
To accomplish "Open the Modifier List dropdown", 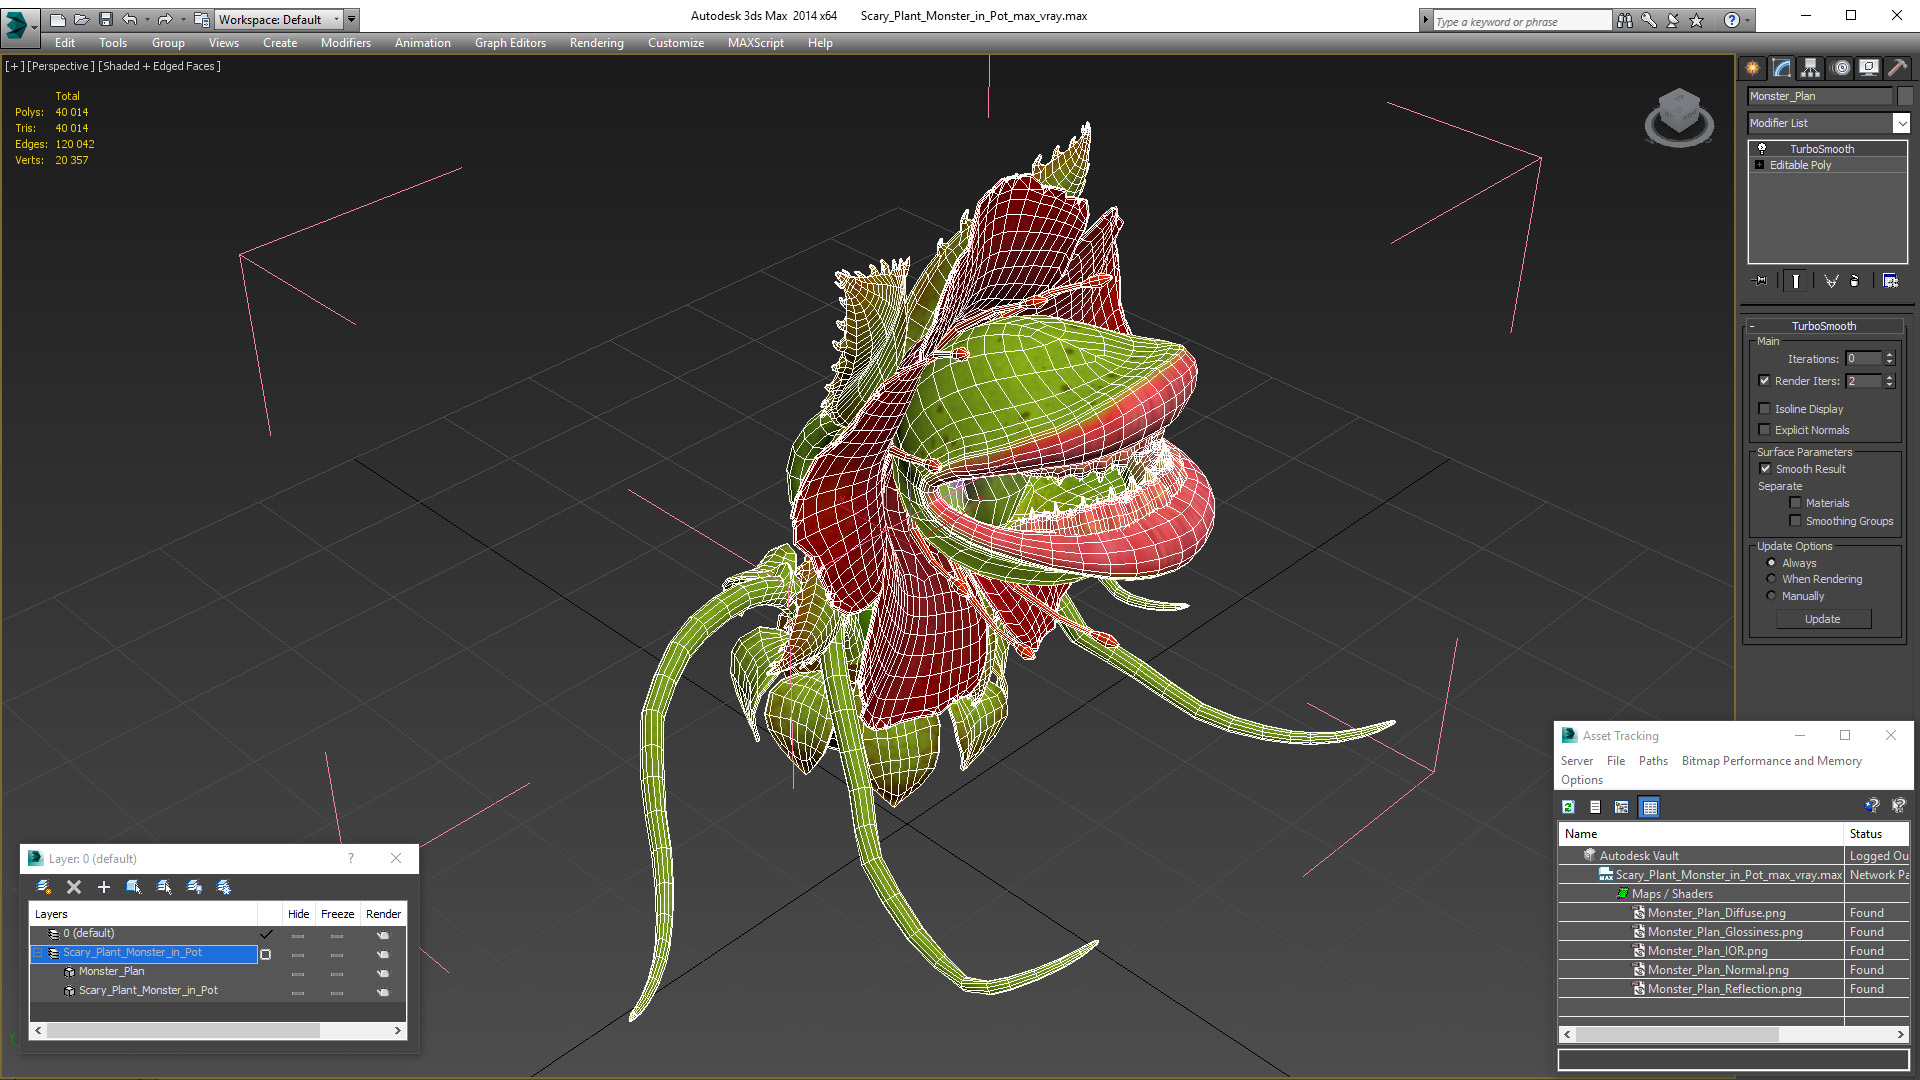I will (x=1901, y=123).
